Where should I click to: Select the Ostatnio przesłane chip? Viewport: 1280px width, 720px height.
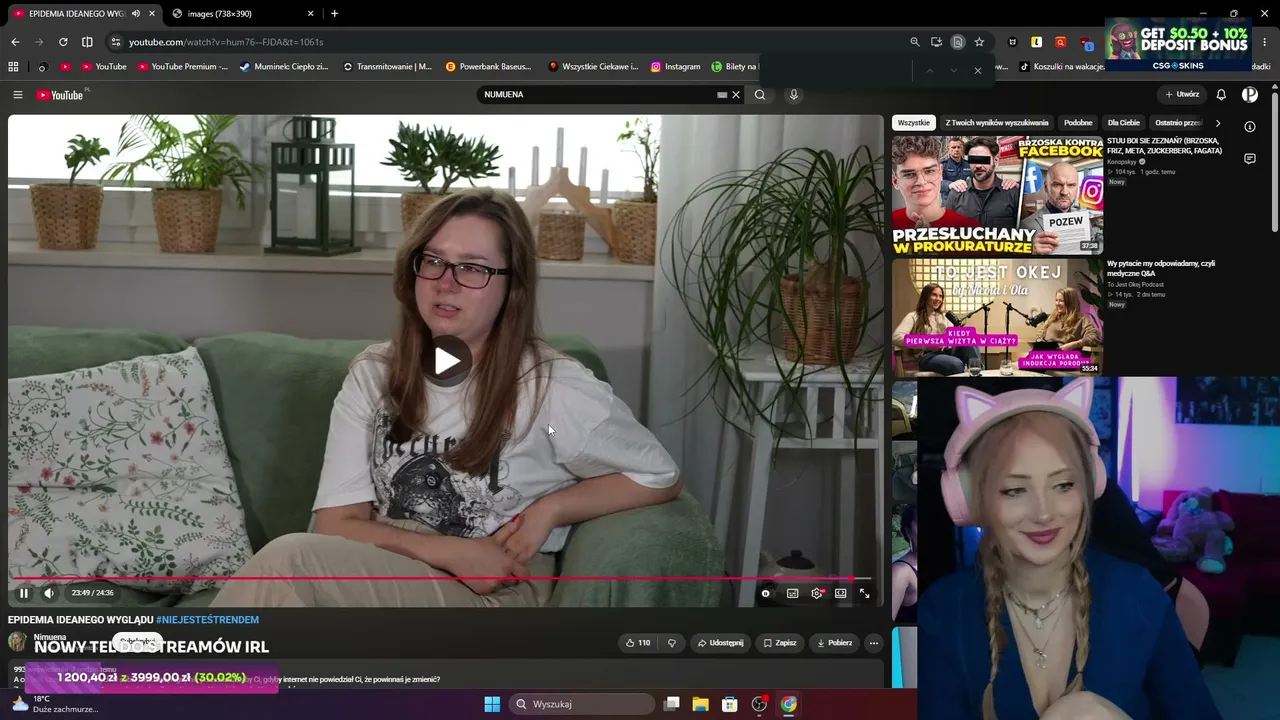point(1178,123)
